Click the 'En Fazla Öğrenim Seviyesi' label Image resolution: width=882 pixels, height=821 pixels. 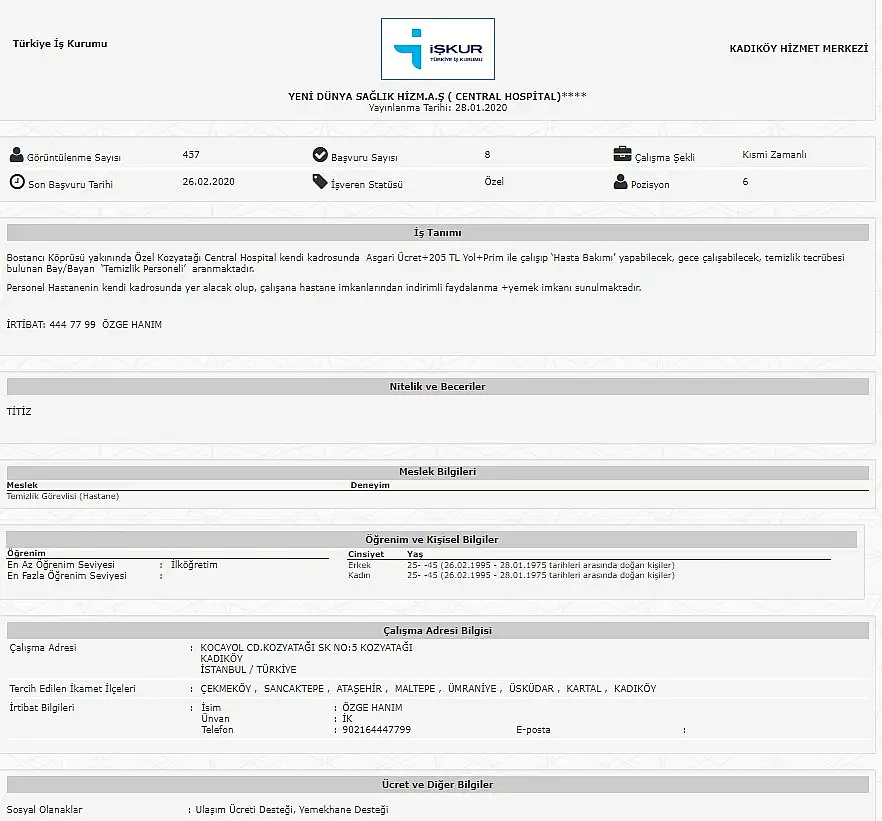coord(67,576)
